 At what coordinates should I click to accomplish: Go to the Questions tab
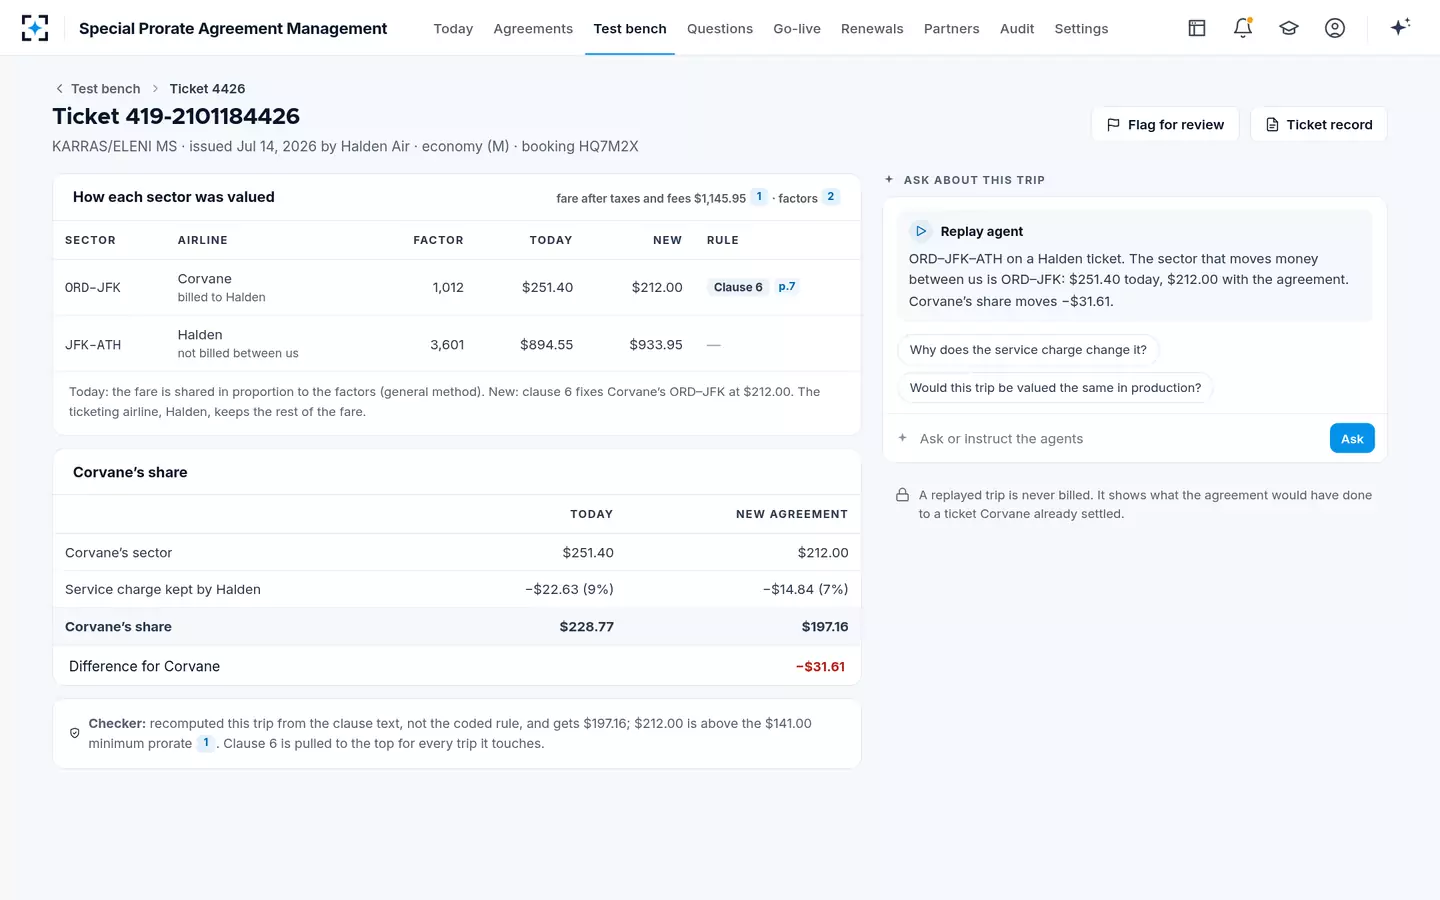point(720,29)
